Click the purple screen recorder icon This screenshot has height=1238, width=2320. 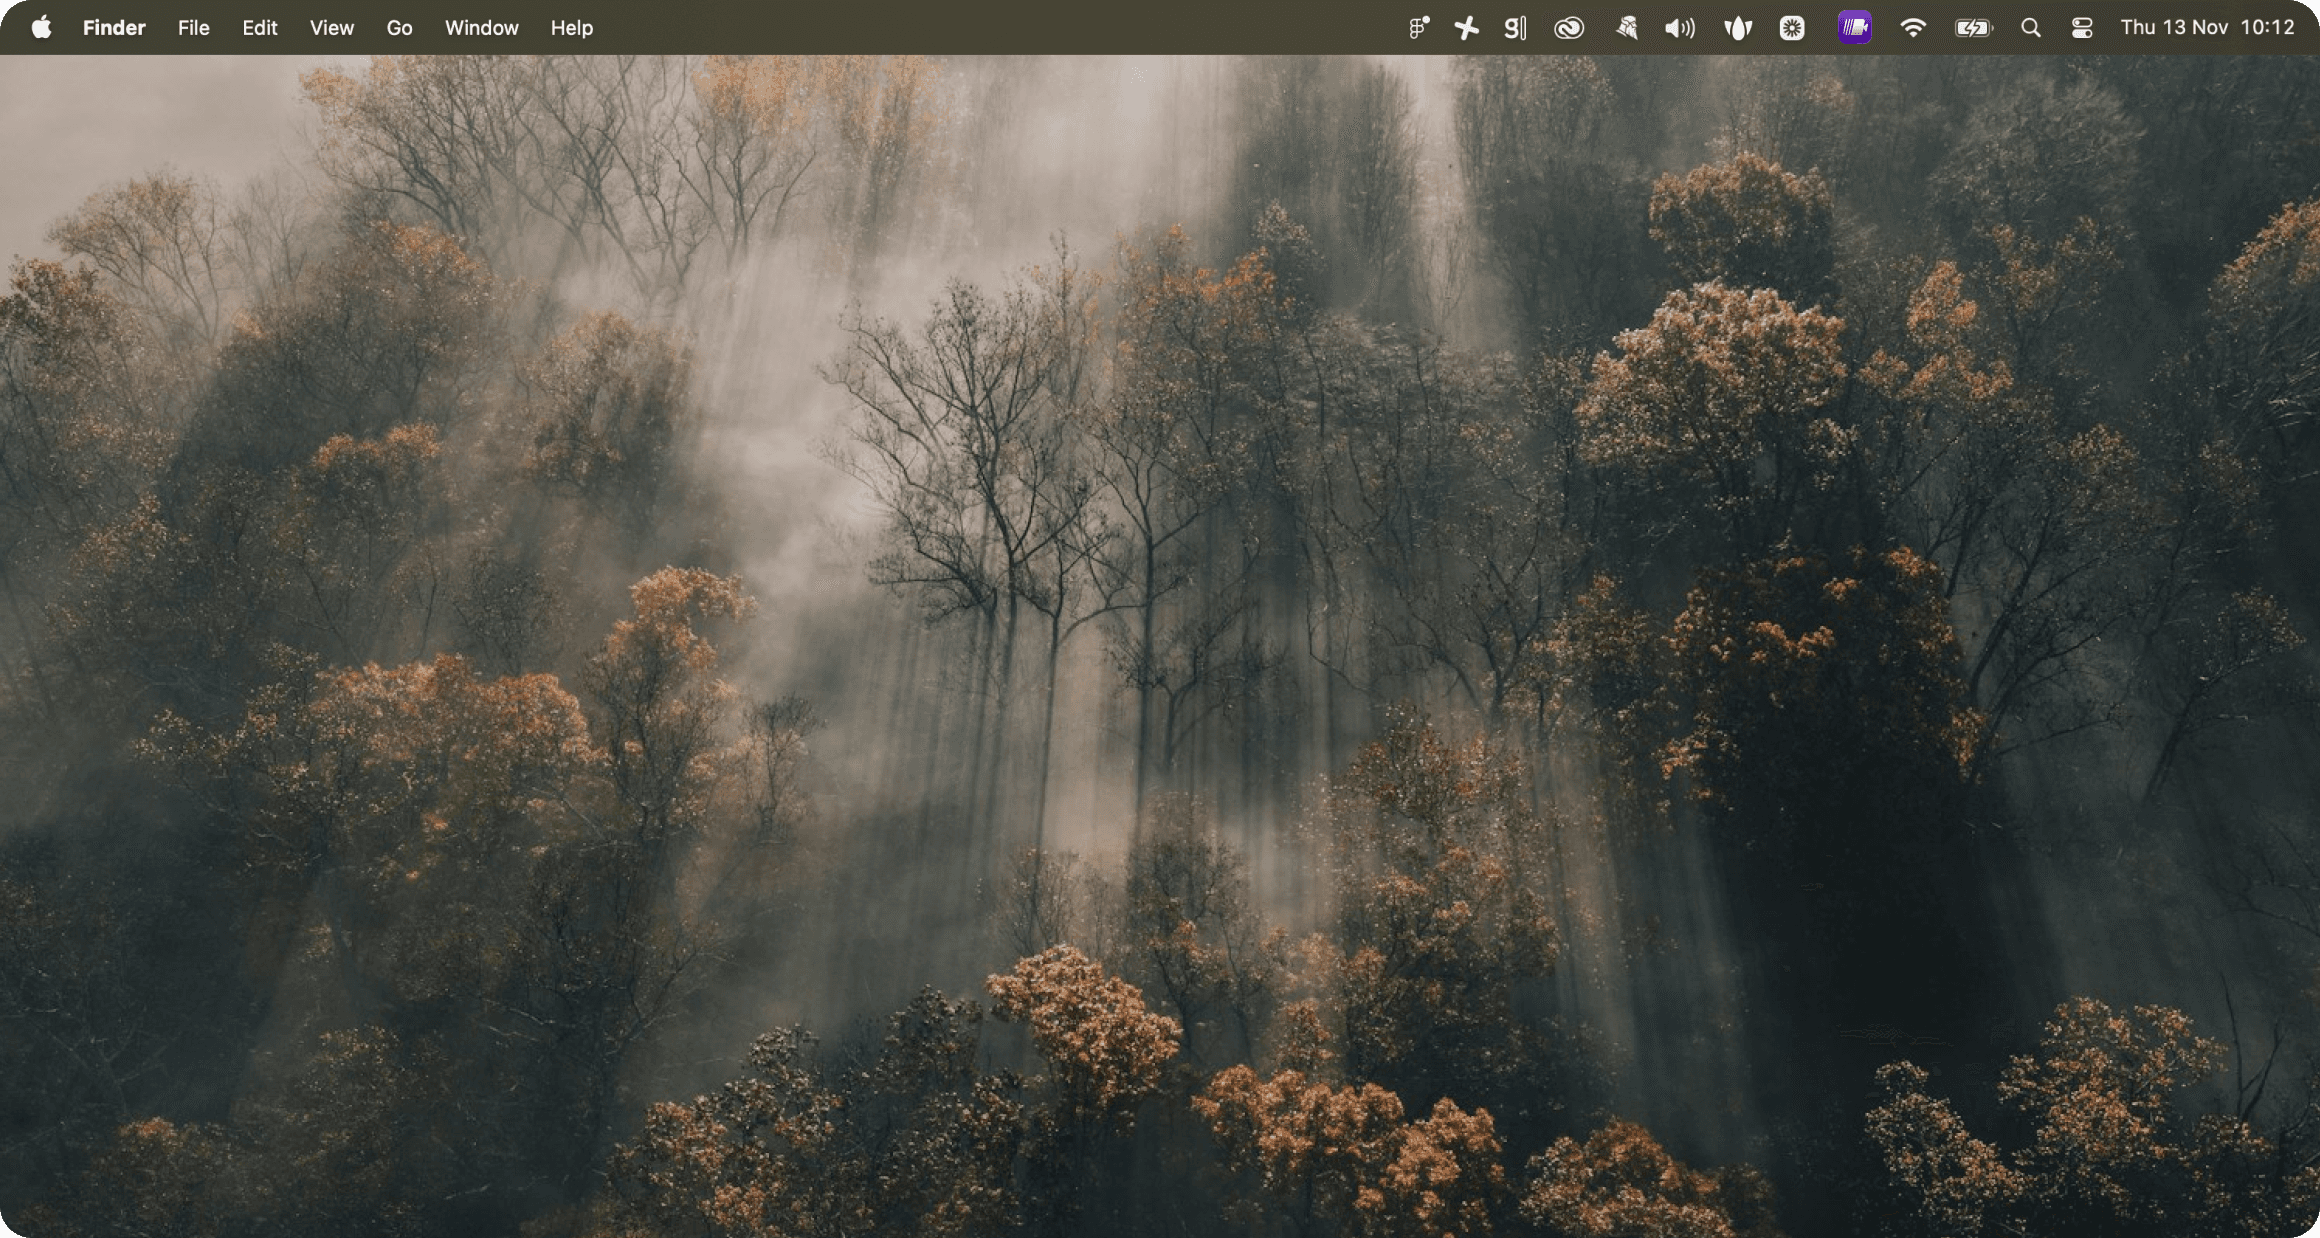[1854, 28]
